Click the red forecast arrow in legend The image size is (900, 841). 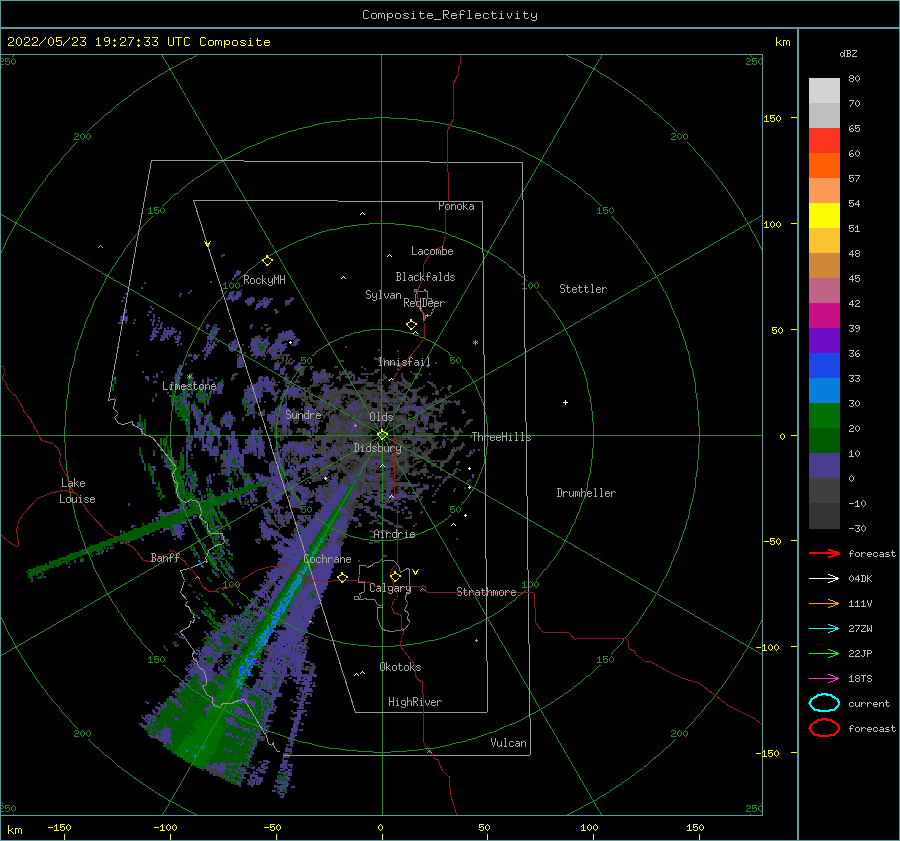[x=824, y=553]
